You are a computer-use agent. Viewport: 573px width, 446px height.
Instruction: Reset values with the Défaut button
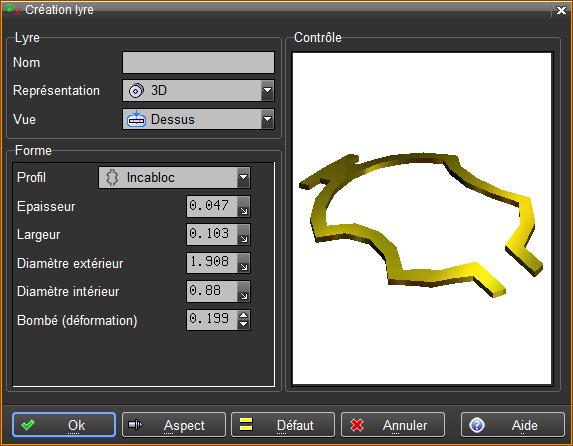[x=283, y=425]
